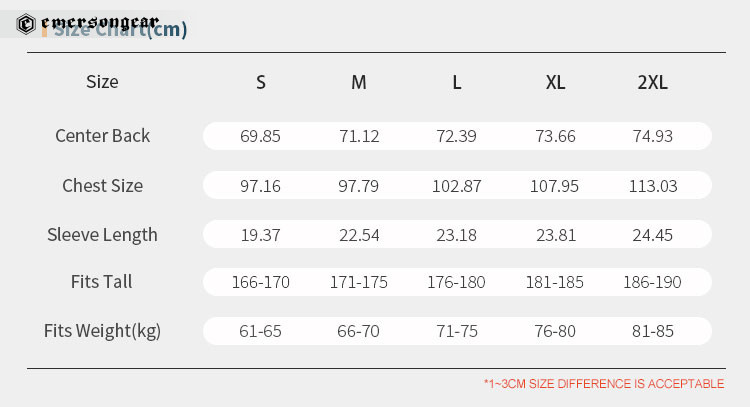Click the Size Chart(cm) heading
This screenshot has width=750, height=407.
(120, 30)
